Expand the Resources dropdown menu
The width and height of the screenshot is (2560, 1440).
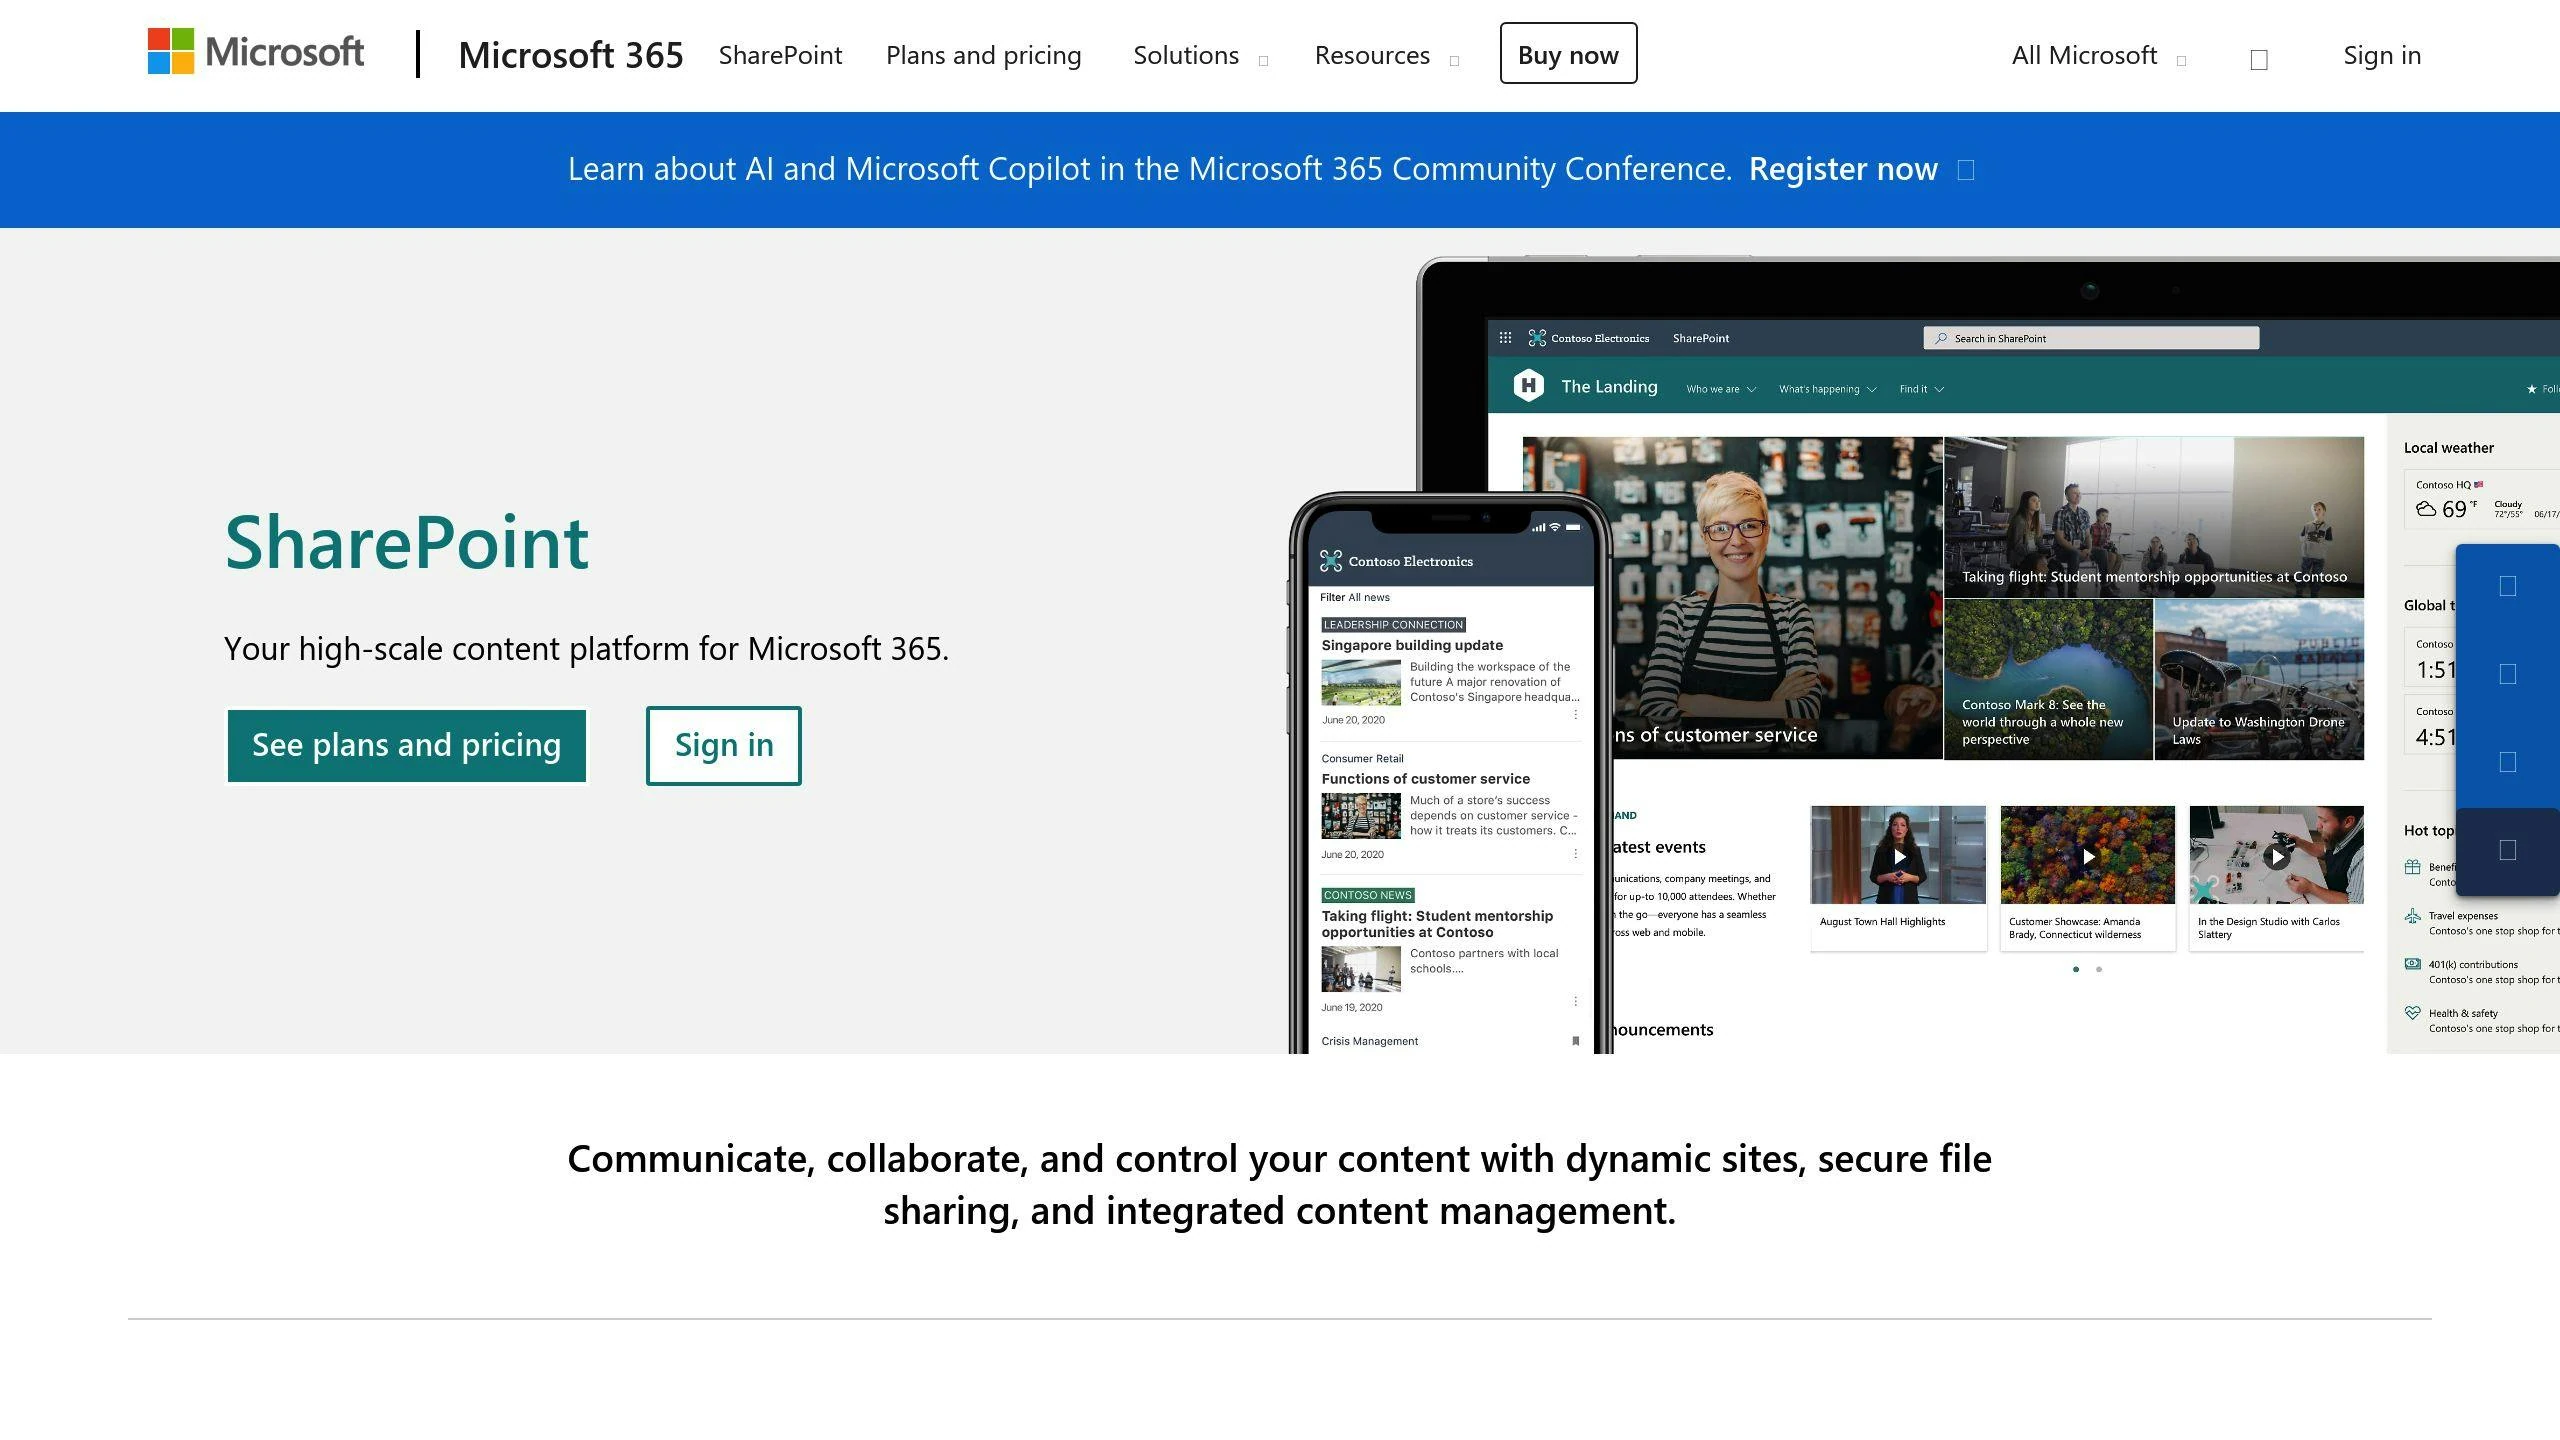pos(1386,55)
